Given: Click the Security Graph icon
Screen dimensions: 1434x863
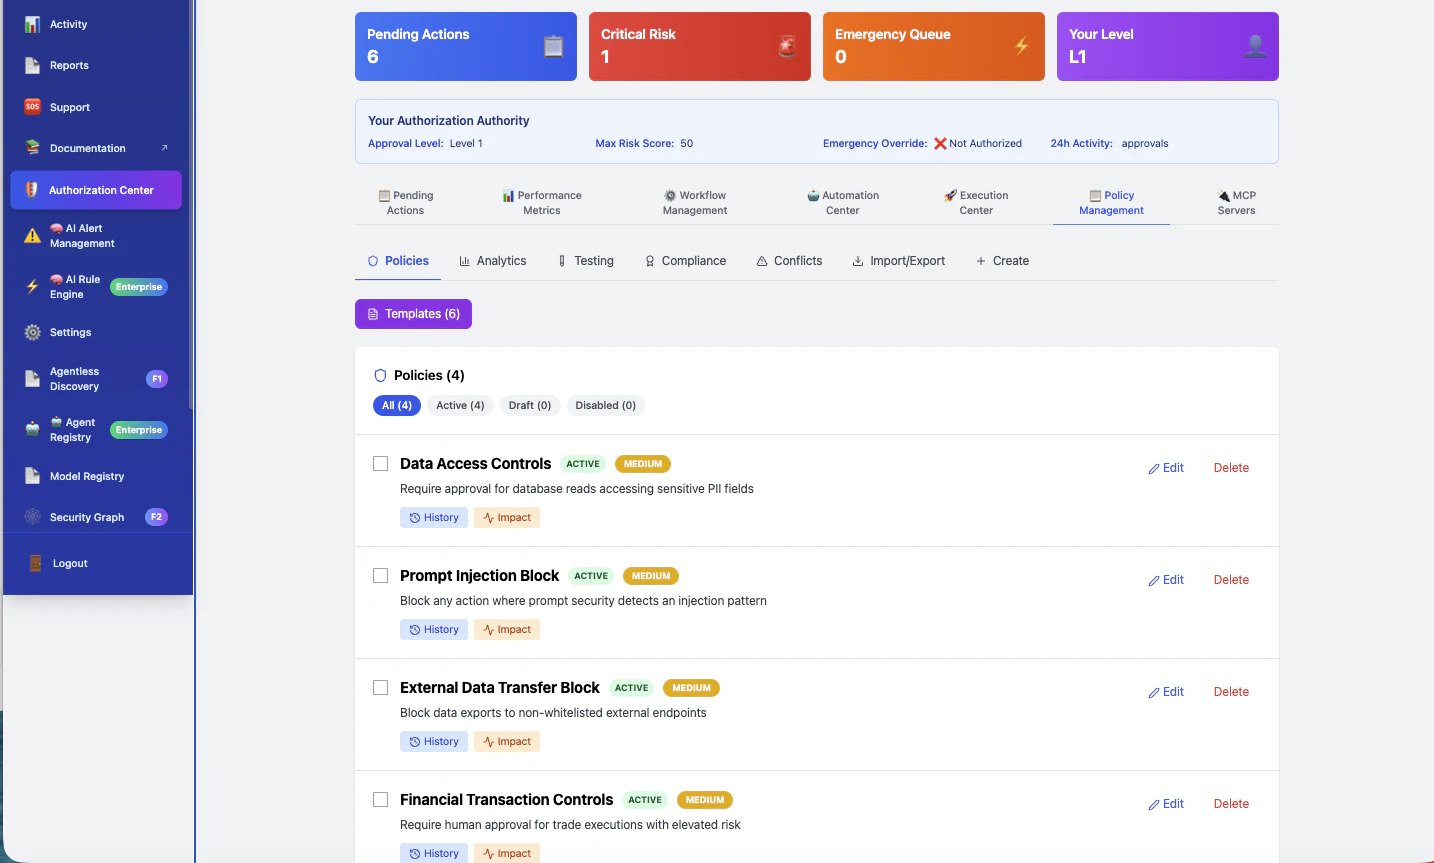Looking at the screenshot, I should (32, 517).
